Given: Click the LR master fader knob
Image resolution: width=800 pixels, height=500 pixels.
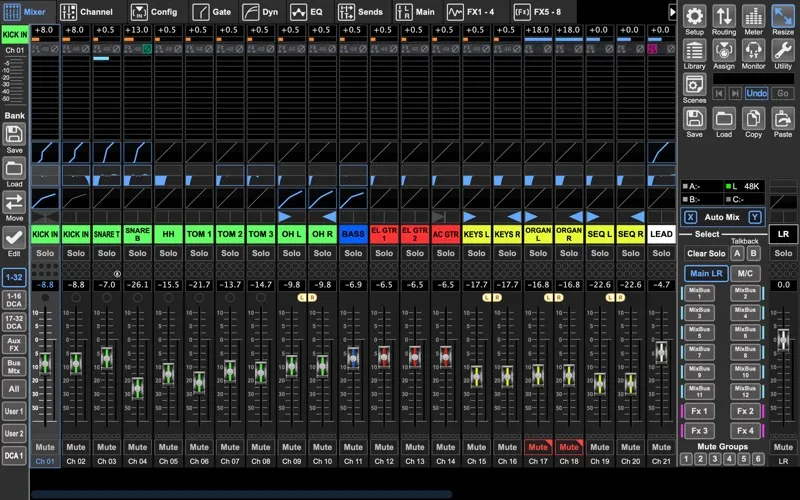Looking at the screenshot, I should pos(783,340).
